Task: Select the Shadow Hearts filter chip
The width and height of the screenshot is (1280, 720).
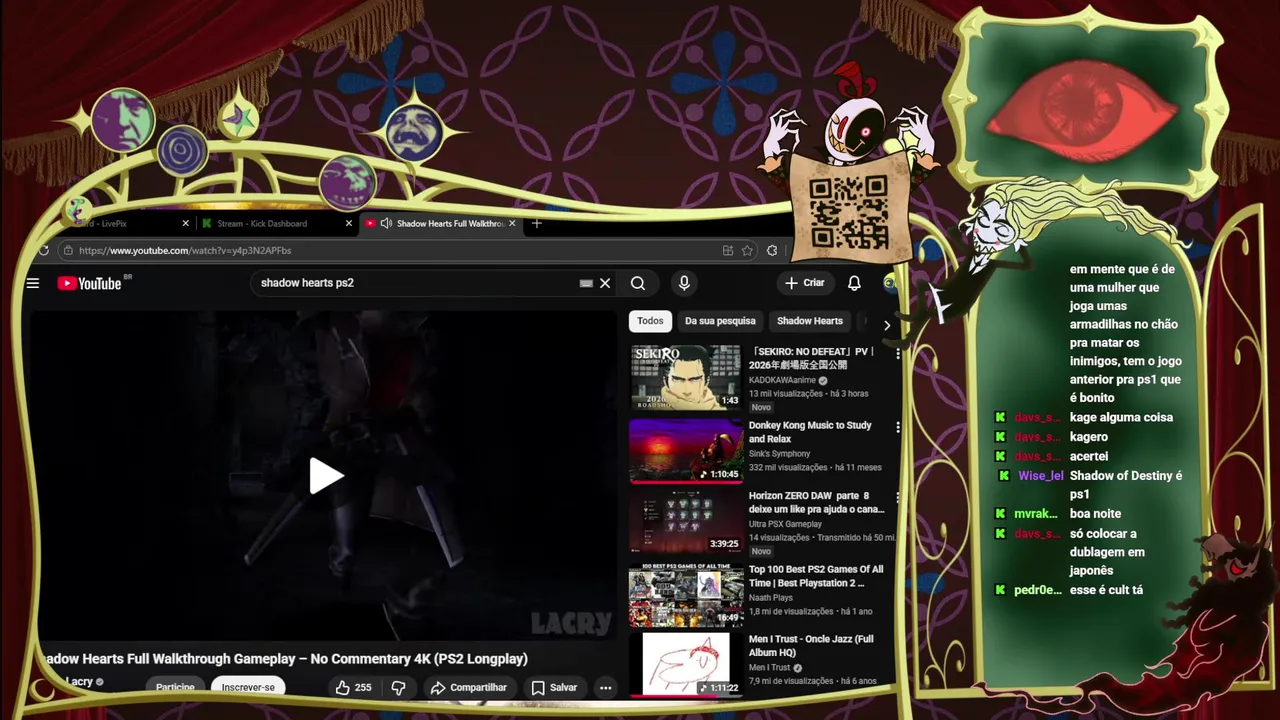Action: [x=810, y=321]
